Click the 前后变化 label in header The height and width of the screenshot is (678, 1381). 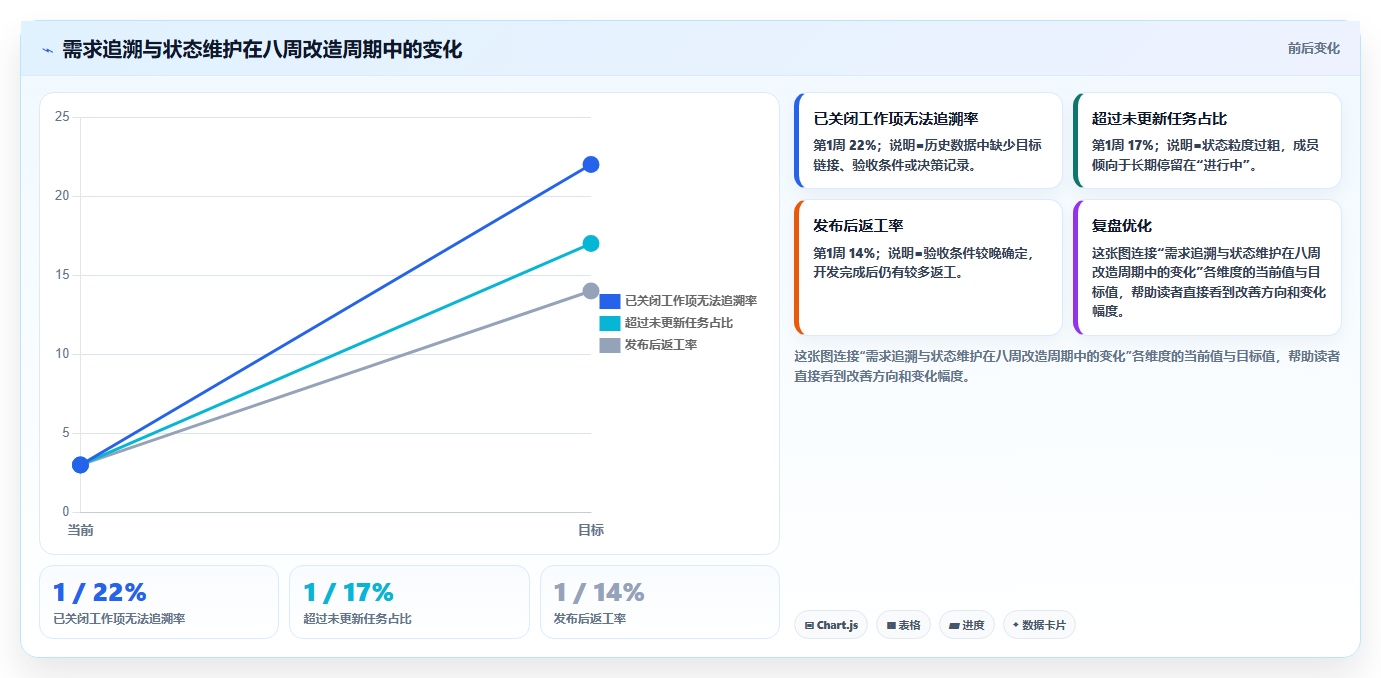click(1313, 48)
